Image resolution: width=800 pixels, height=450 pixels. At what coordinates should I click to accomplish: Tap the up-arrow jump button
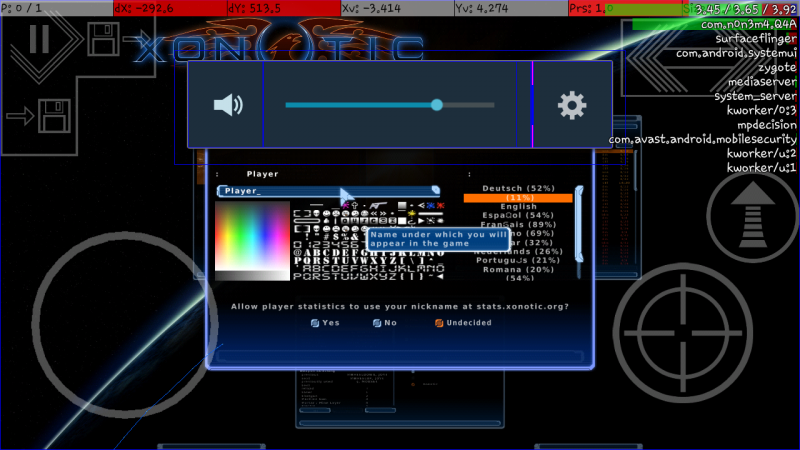(753, 216)
